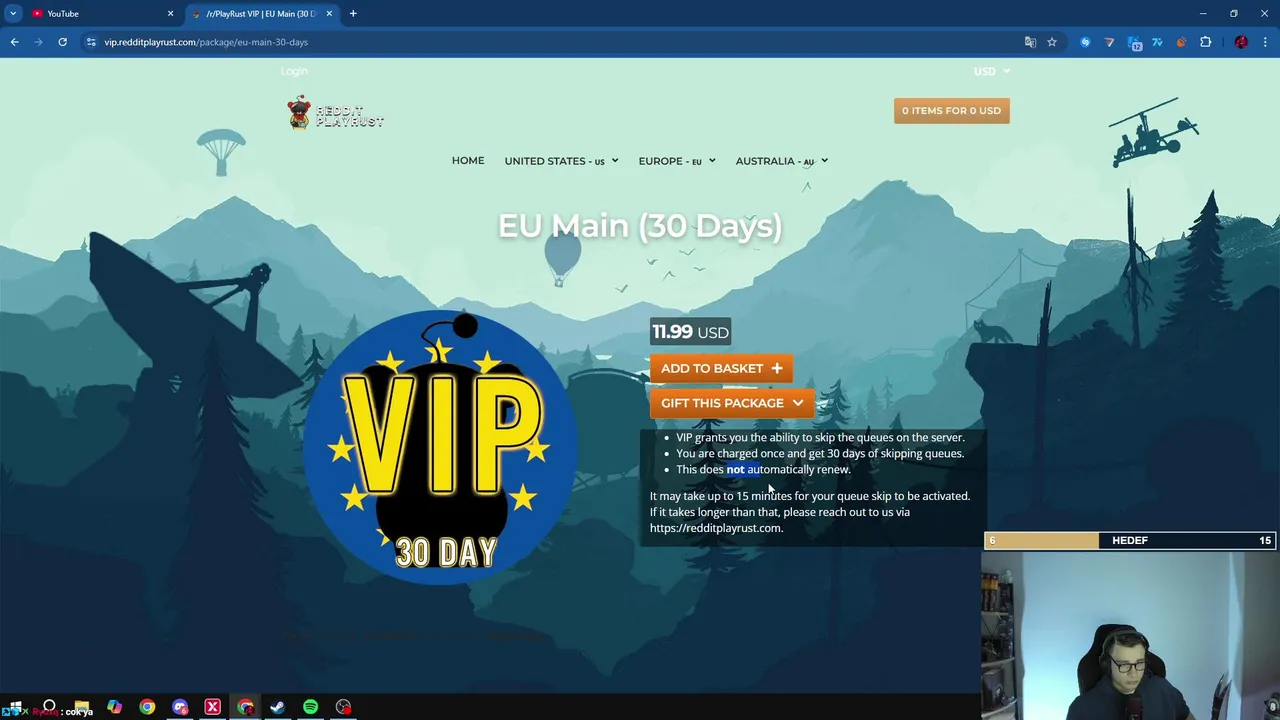Viewport: 1280px width, 720px height.
Task: Go to the HOME menu item
Action: pyautogui.click(x=468, y=161)
